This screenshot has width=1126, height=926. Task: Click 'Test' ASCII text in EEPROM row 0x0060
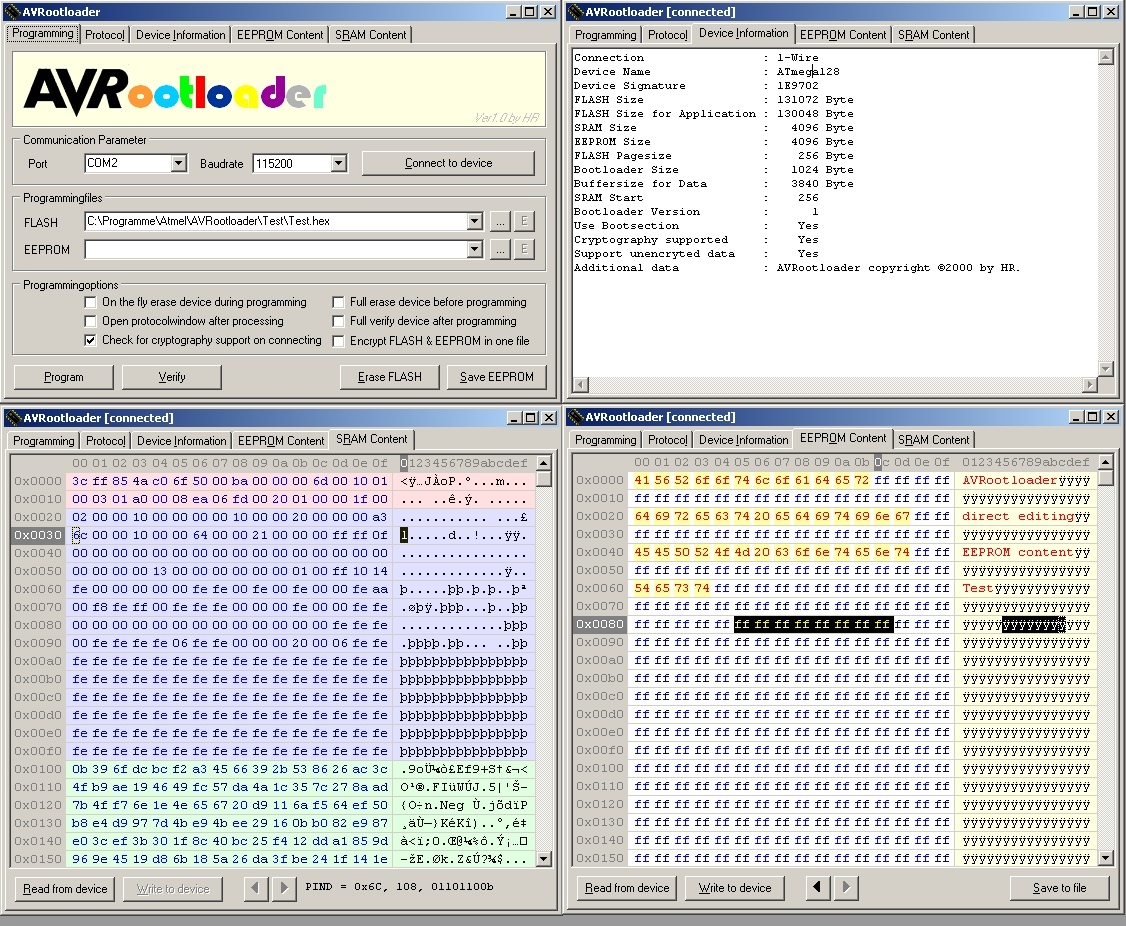point(977,588)
